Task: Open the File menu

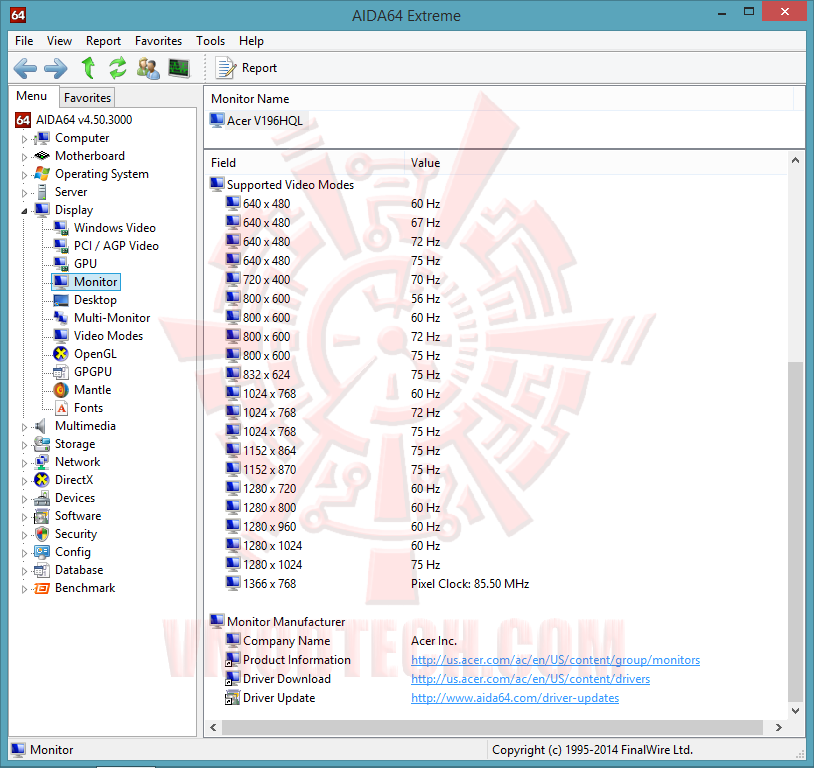Action: [x=24, y=41]
